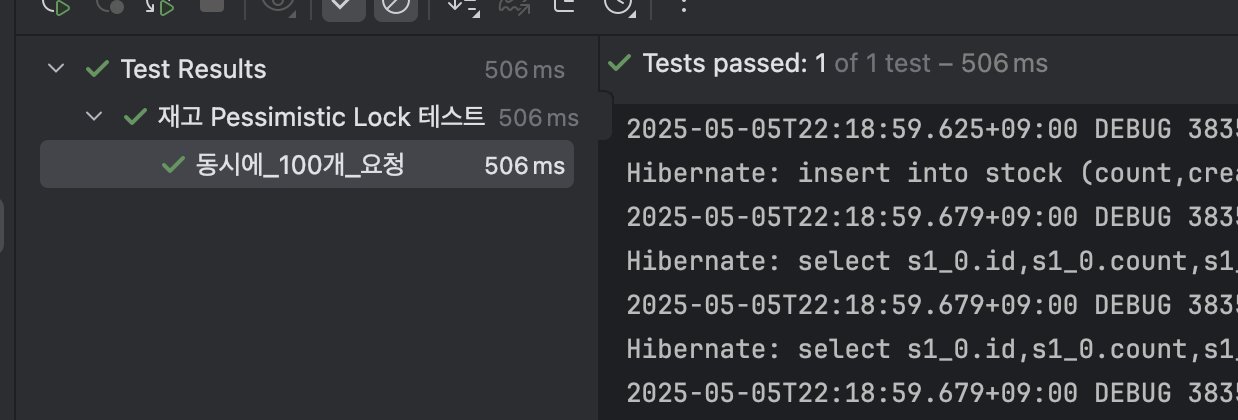
Task: Open the sort tests dropdown icon
Action: click(462, 5)
